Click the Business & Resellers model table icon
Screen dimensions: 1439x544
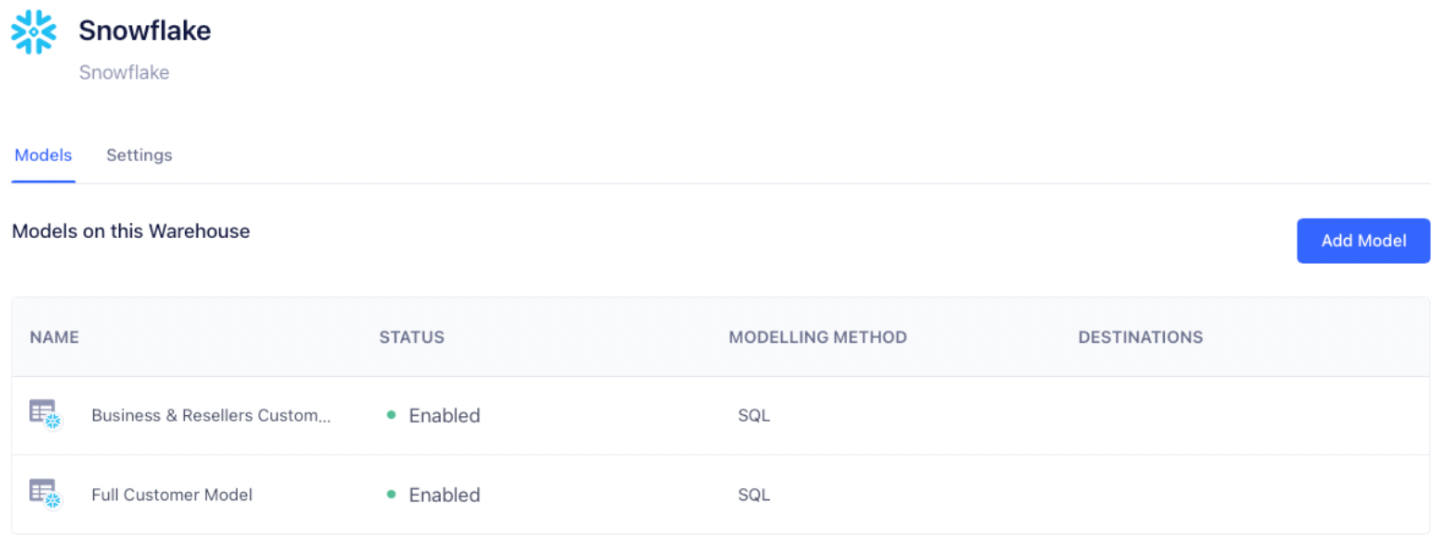[45, 414]
